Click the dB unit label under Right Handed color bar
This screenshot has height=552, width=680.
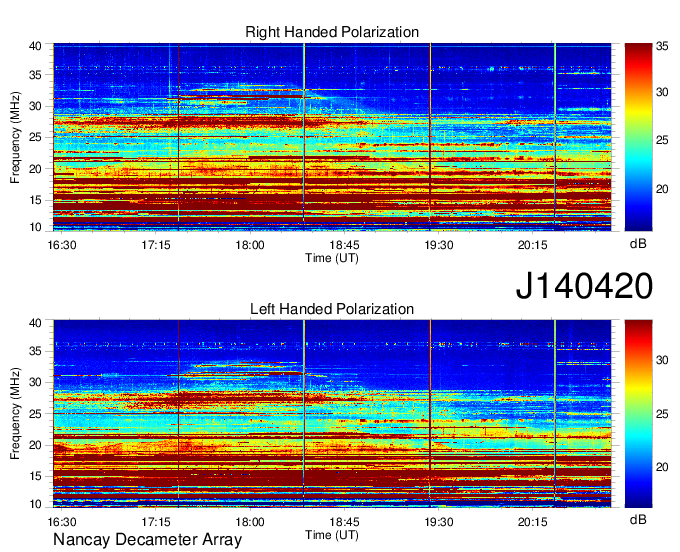(x=638, y=244)
